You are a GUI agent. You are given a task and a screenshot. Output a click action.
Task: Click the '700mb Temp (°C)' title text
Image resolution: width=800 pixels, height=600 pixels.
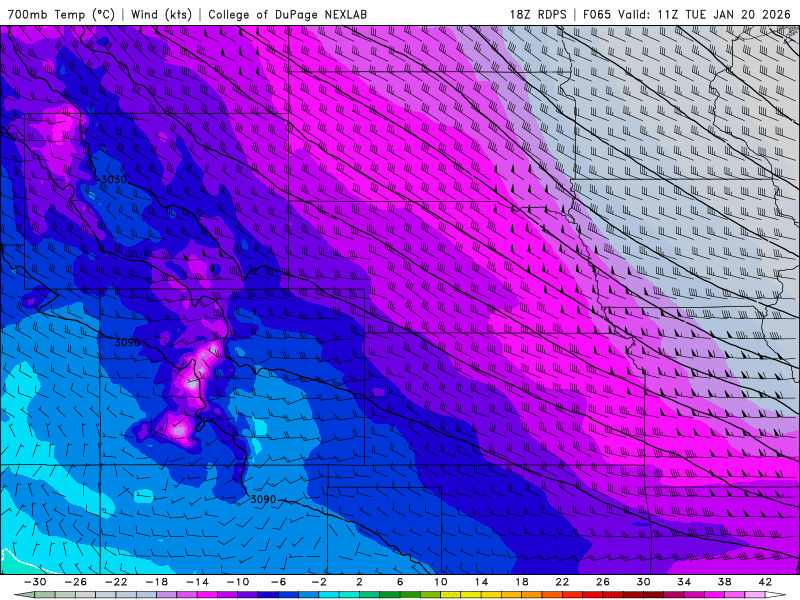pyautogui.click(x=61, y=14)
